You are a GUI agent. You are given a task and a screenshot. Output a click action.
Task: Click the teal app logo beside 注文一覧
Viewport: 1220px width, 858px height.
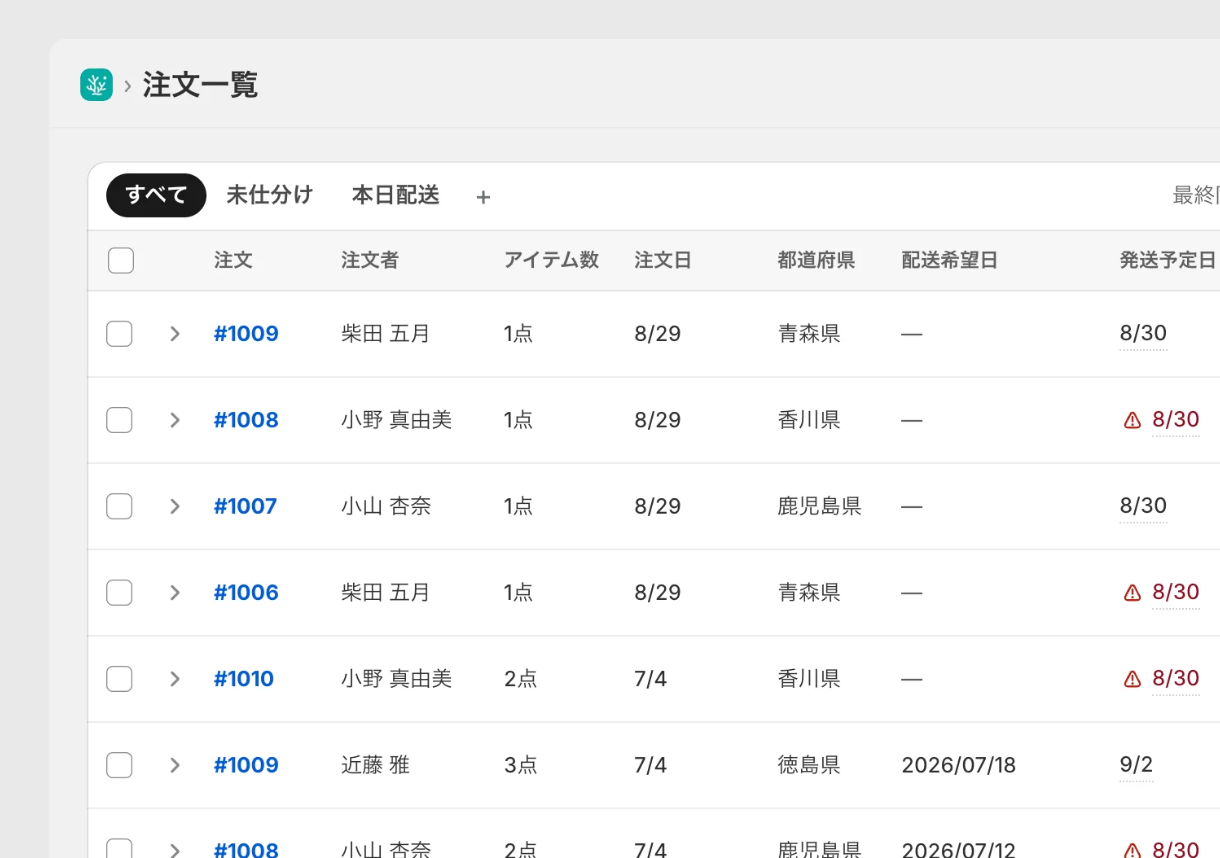point(96,85)
